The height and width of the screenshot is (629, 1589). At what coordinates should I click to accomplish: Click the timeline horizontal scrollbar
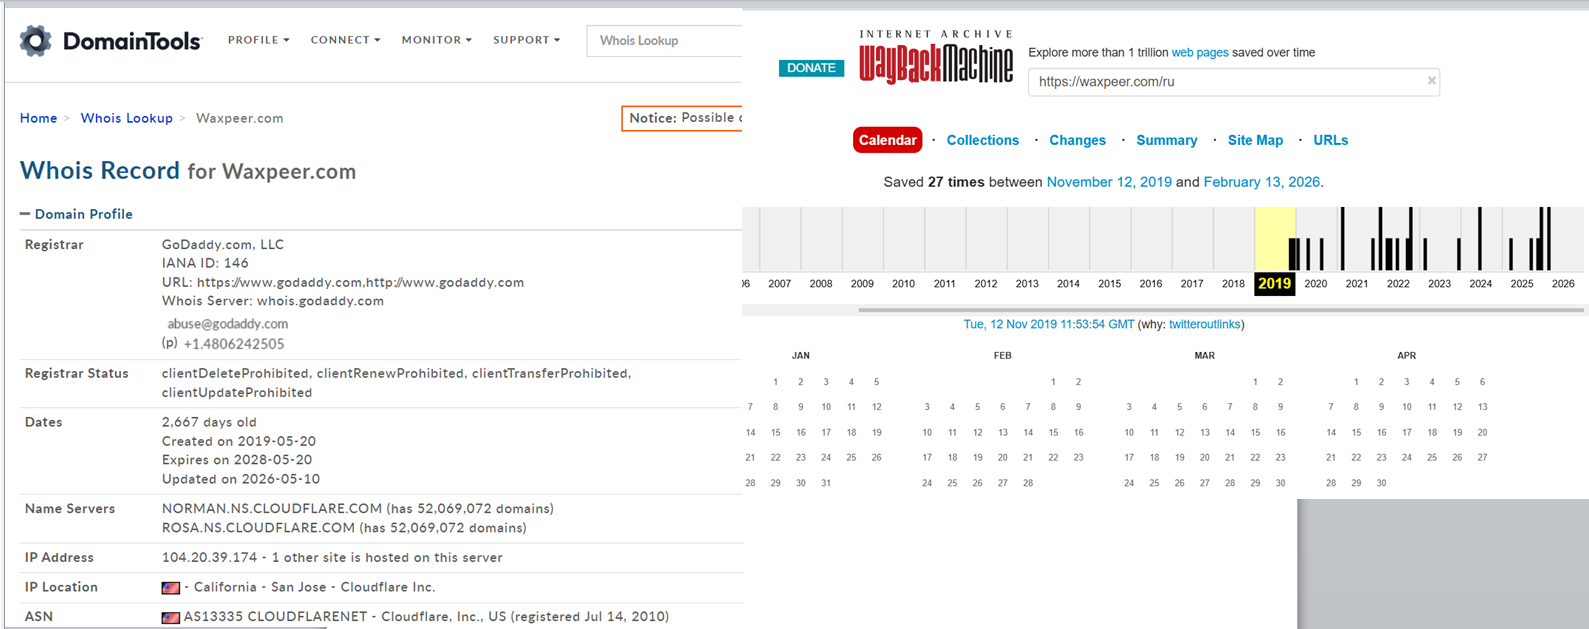click(1221, 310)
